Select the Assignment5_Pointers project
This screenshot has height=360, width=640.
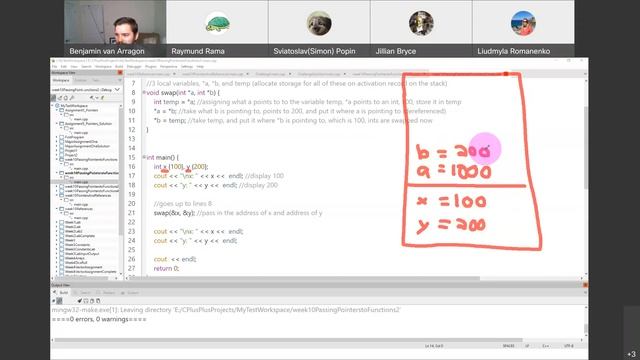pos(81,110)
